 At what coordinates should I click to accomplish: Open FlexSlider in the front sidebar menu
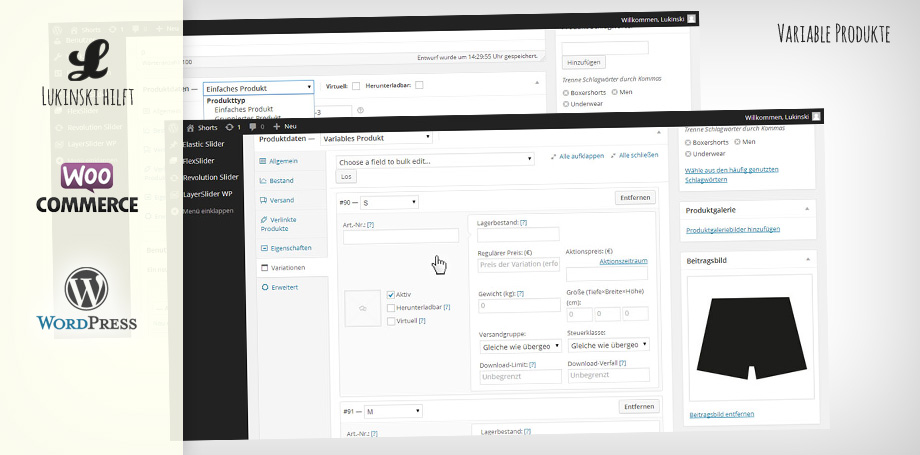(199, 160)
